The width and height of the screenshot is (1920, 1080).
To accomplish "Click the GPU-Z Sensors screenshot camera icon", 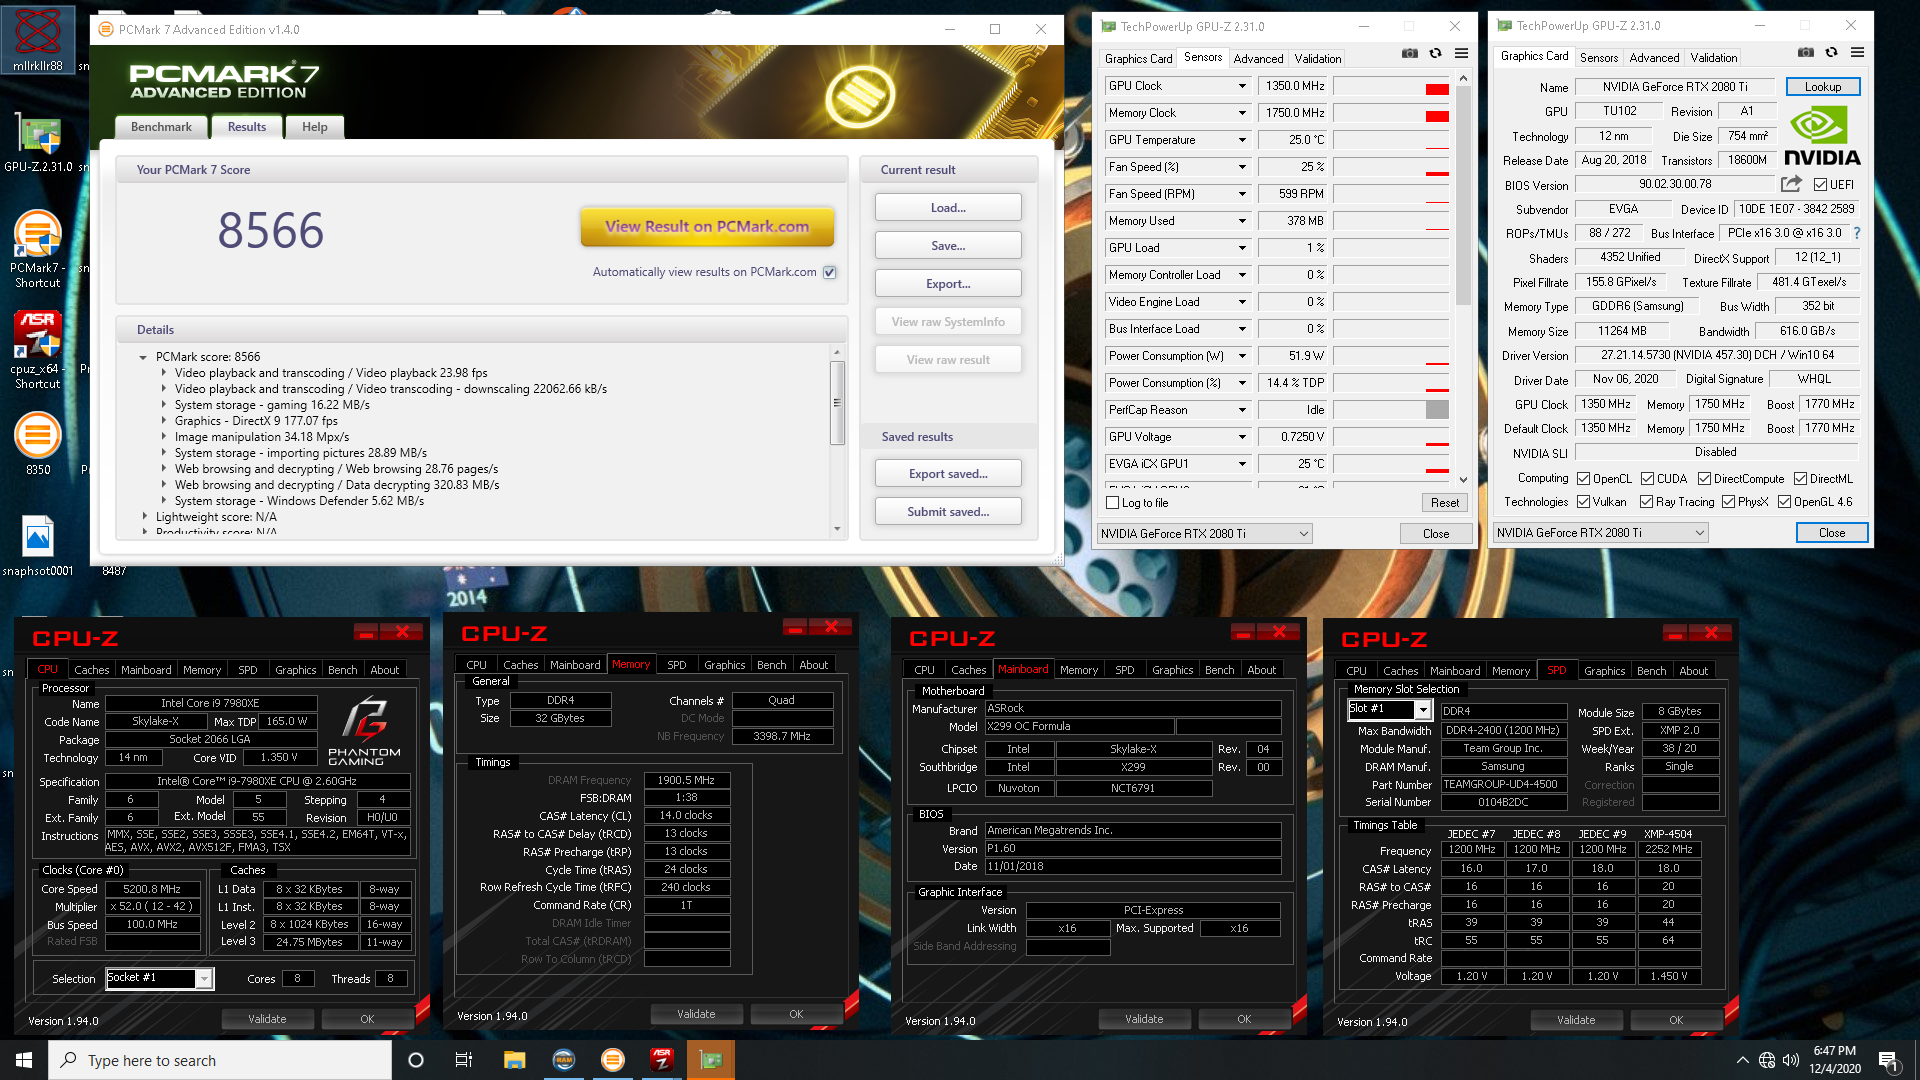I will [x=1409, y=54].
